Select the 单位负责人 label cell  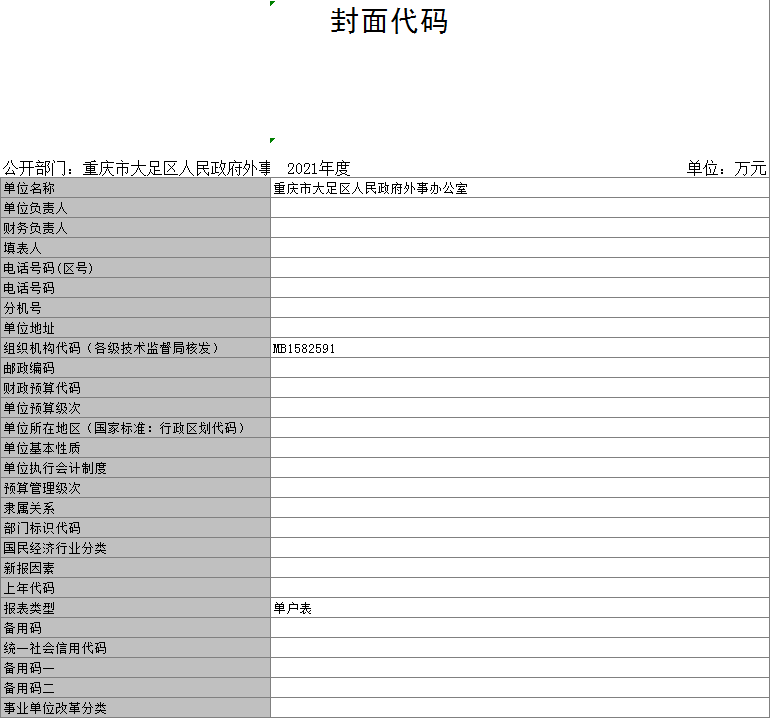click(136, 208)
